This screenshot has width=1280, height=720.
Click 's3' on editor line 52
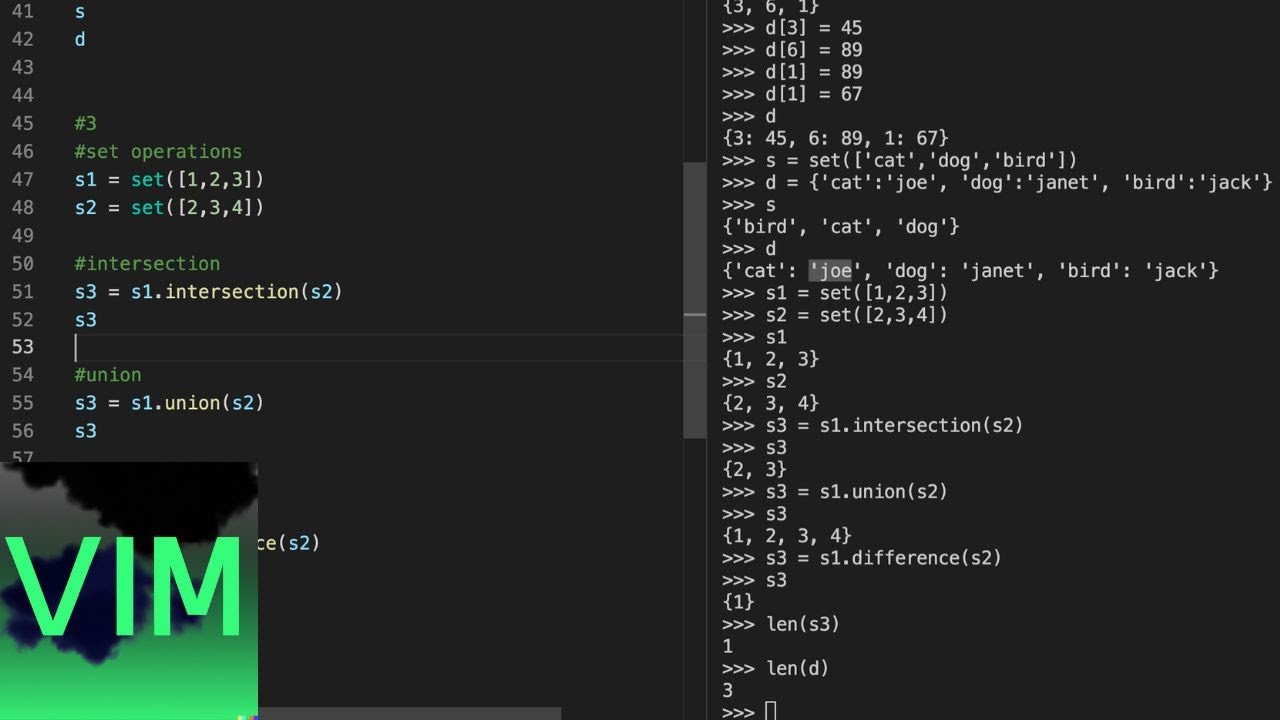(85, 319)
